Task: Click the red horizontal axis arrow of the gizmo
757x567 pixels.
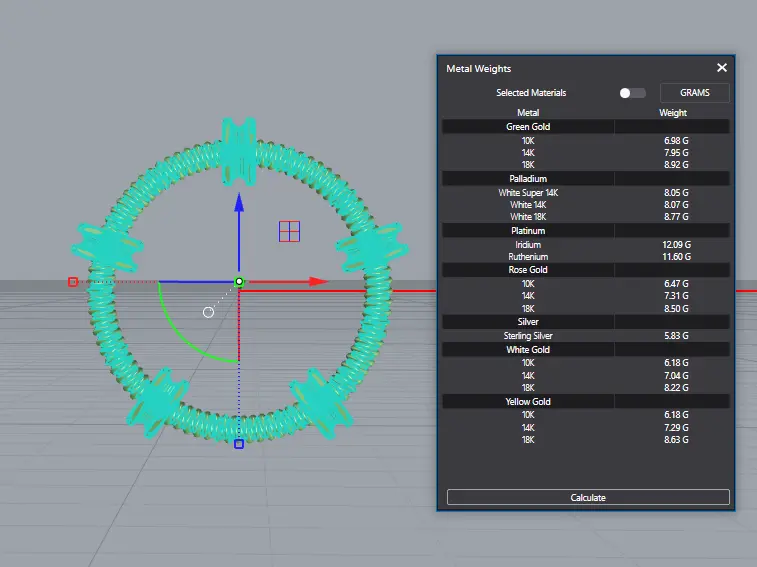Action: pyautogui.click(x=318, y=282)
